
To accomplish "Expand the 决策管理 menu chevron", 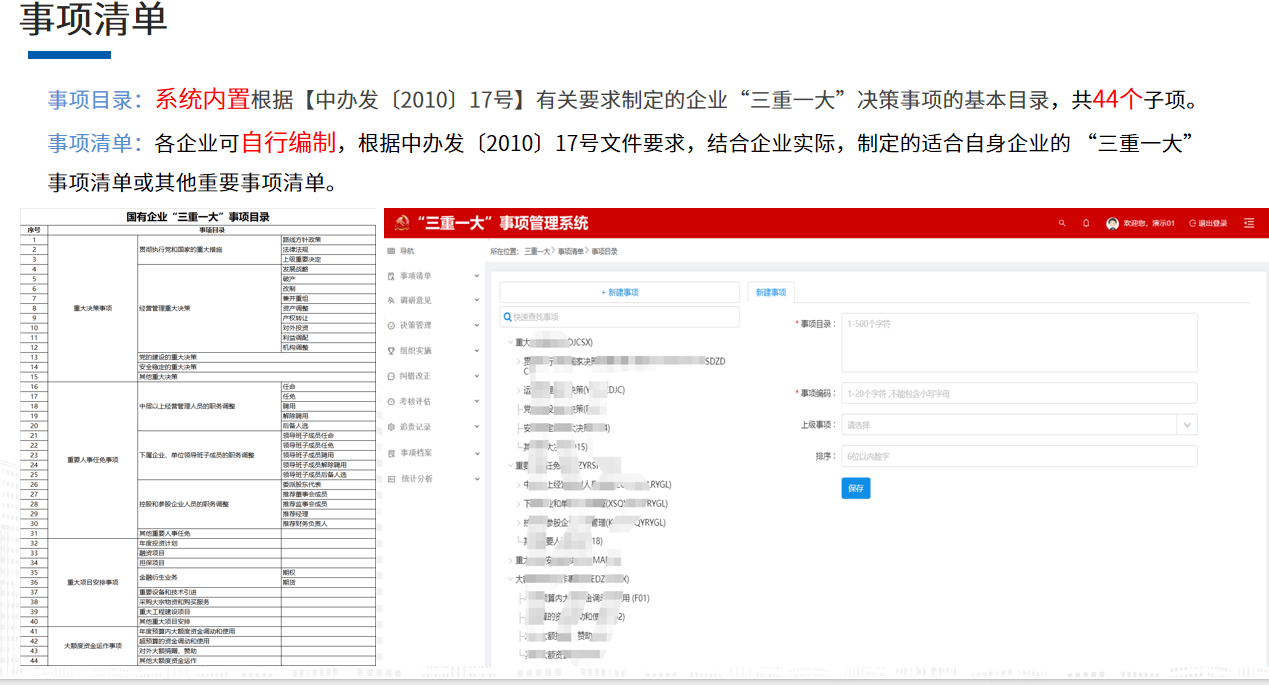I will [476, 325].
